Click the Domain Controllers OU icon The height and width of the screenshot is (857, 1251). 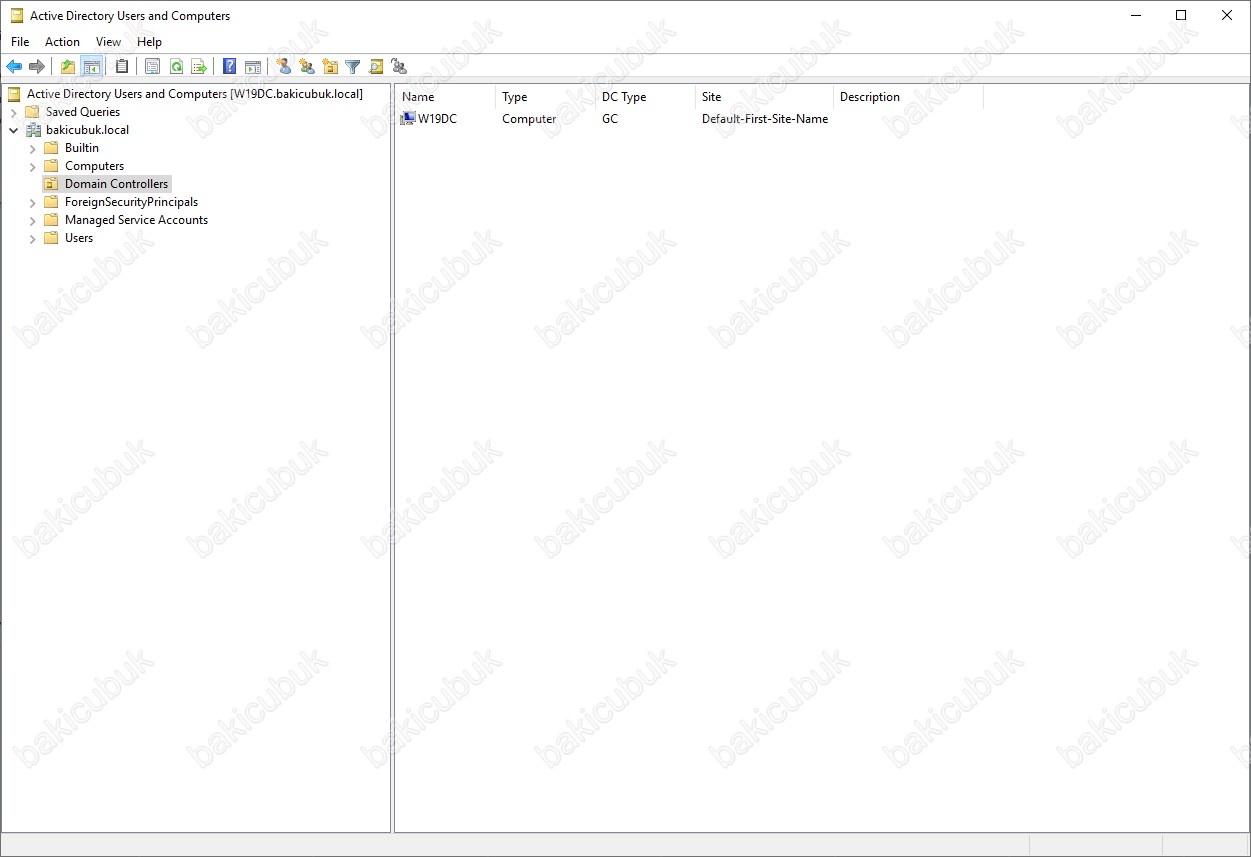coord(52,184)
